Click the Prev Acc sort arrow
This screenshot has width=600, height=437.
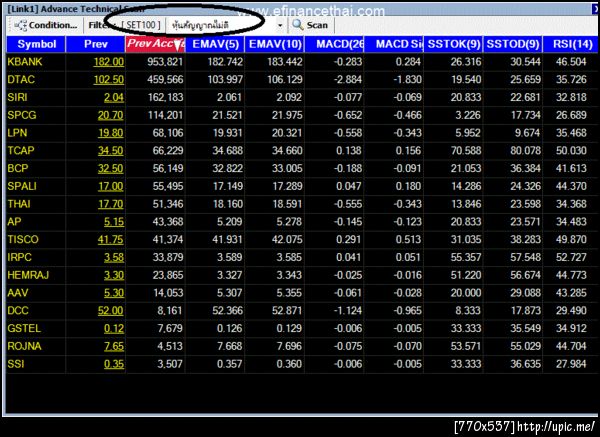tap(178, 45)
